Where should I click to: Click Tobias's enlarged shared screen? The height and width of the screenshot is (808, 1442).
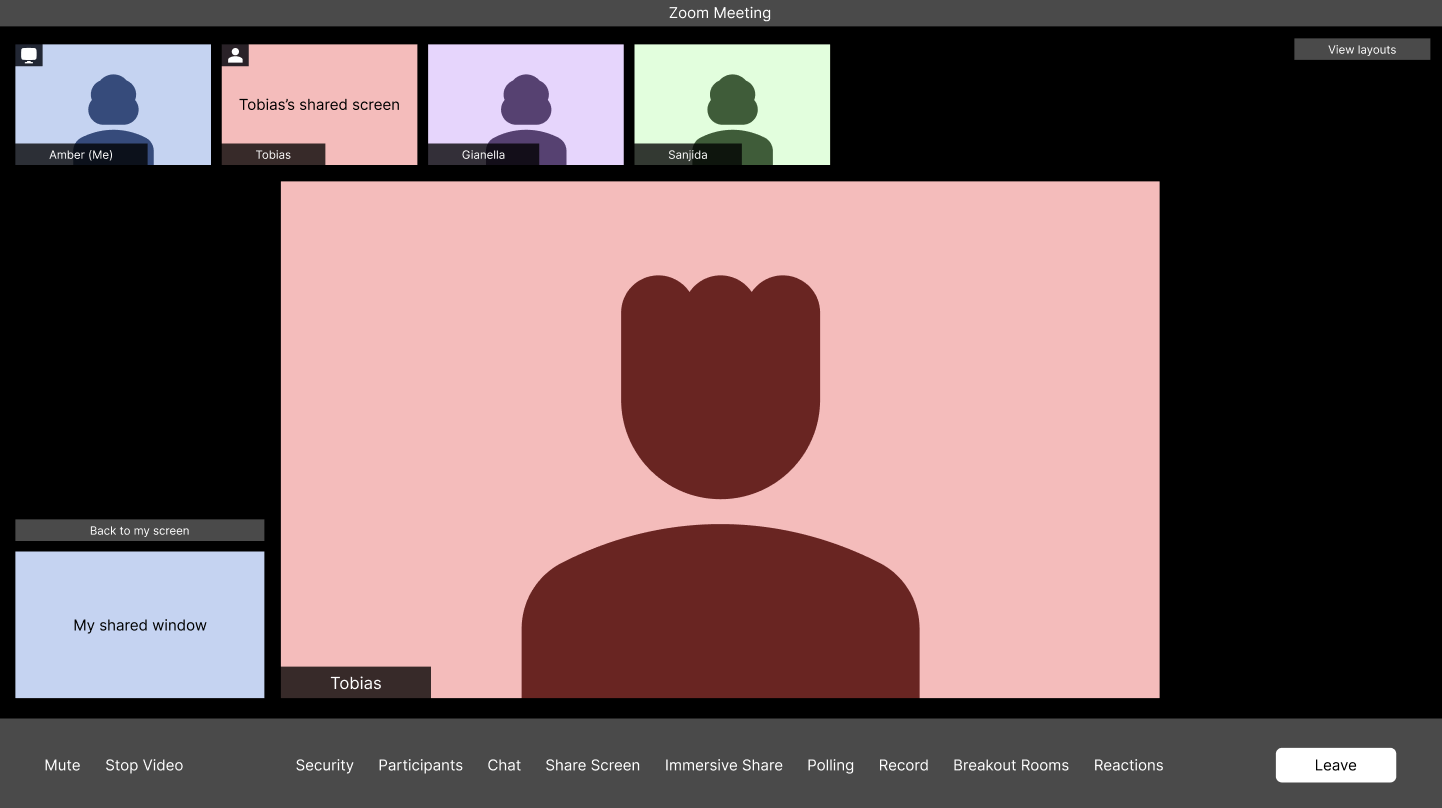720,438
